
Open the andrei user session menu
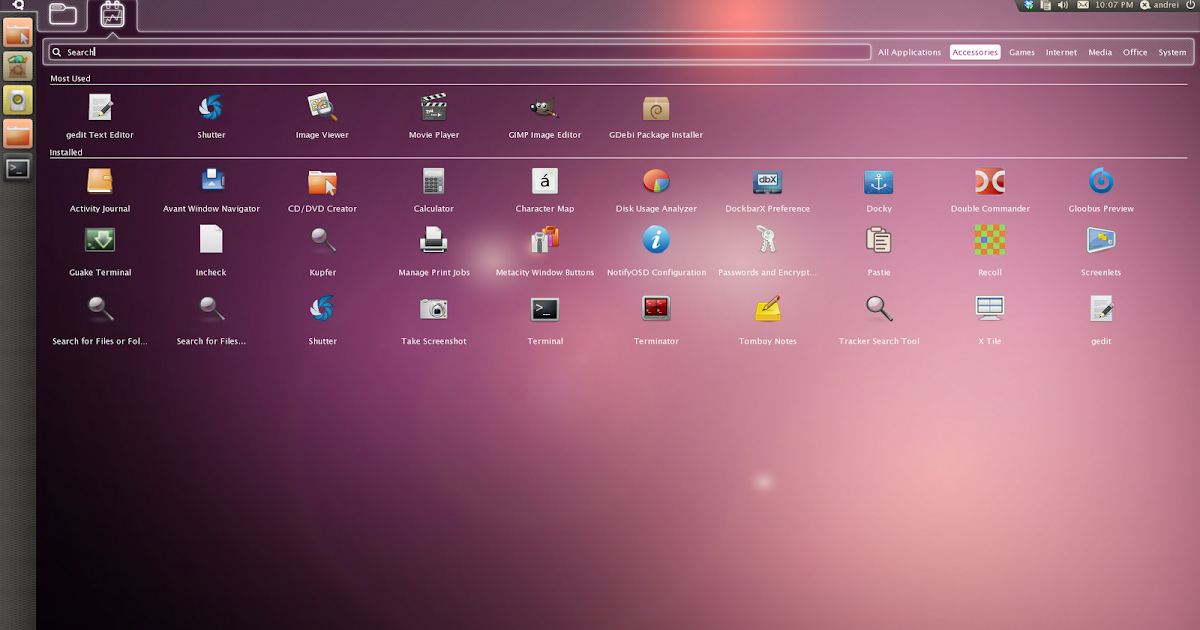[1160, 5]
